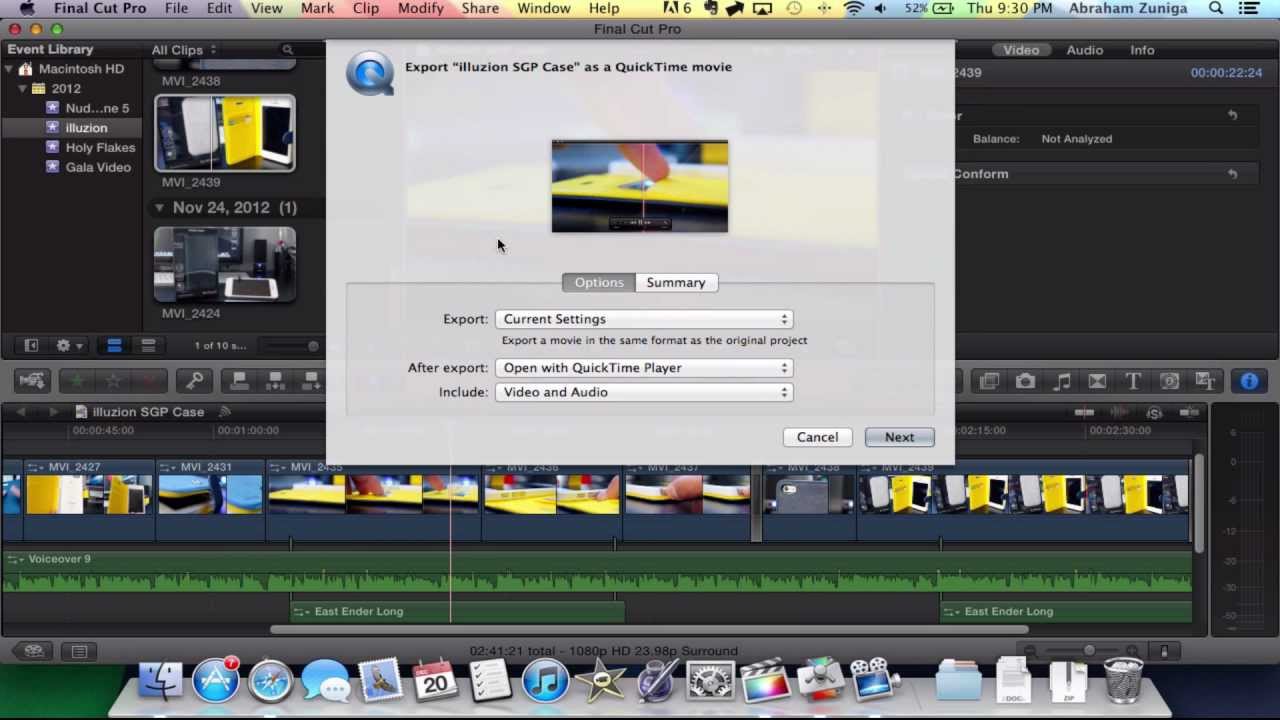Select the Options tab in export dialog
Screen dimensions: 1280x720
(x=599, y=282)
